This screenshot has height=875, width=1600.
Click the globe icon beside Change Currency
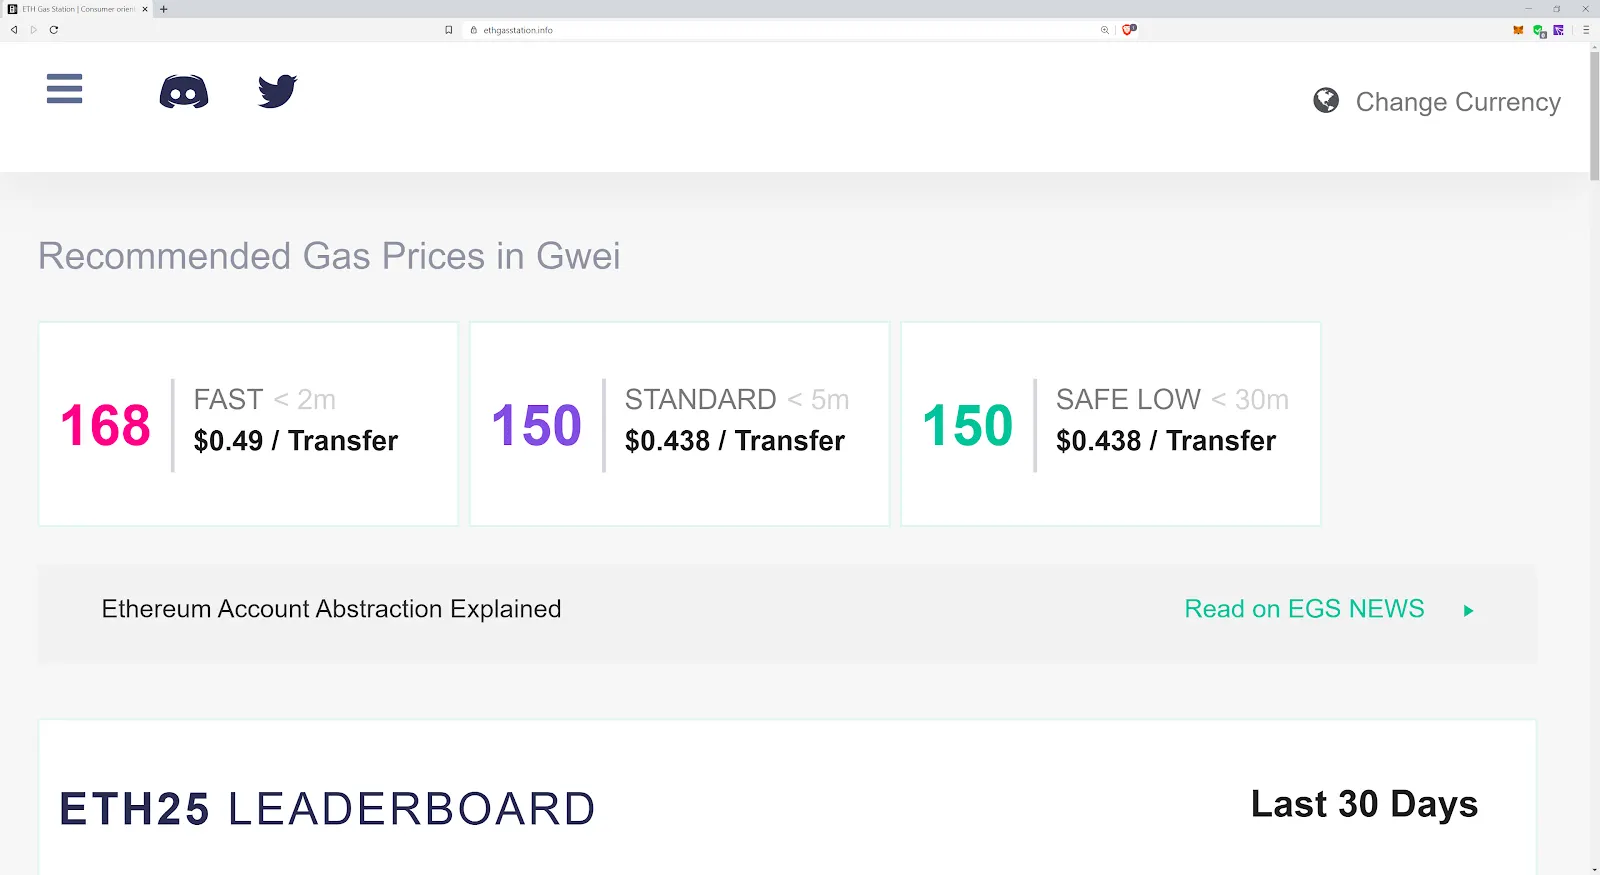pos(1326,100)
